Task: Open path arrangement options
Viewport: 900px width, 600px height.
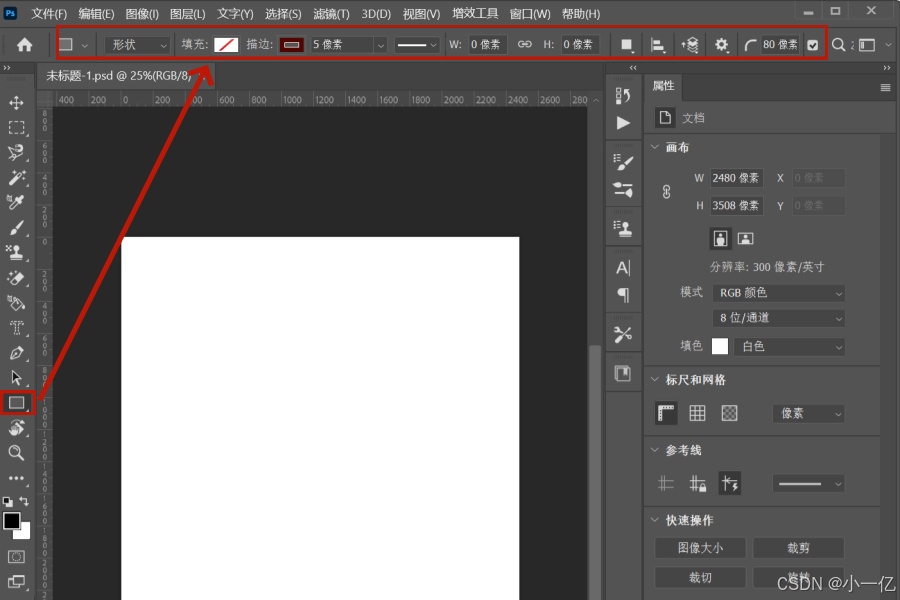Action: point(689,45)
